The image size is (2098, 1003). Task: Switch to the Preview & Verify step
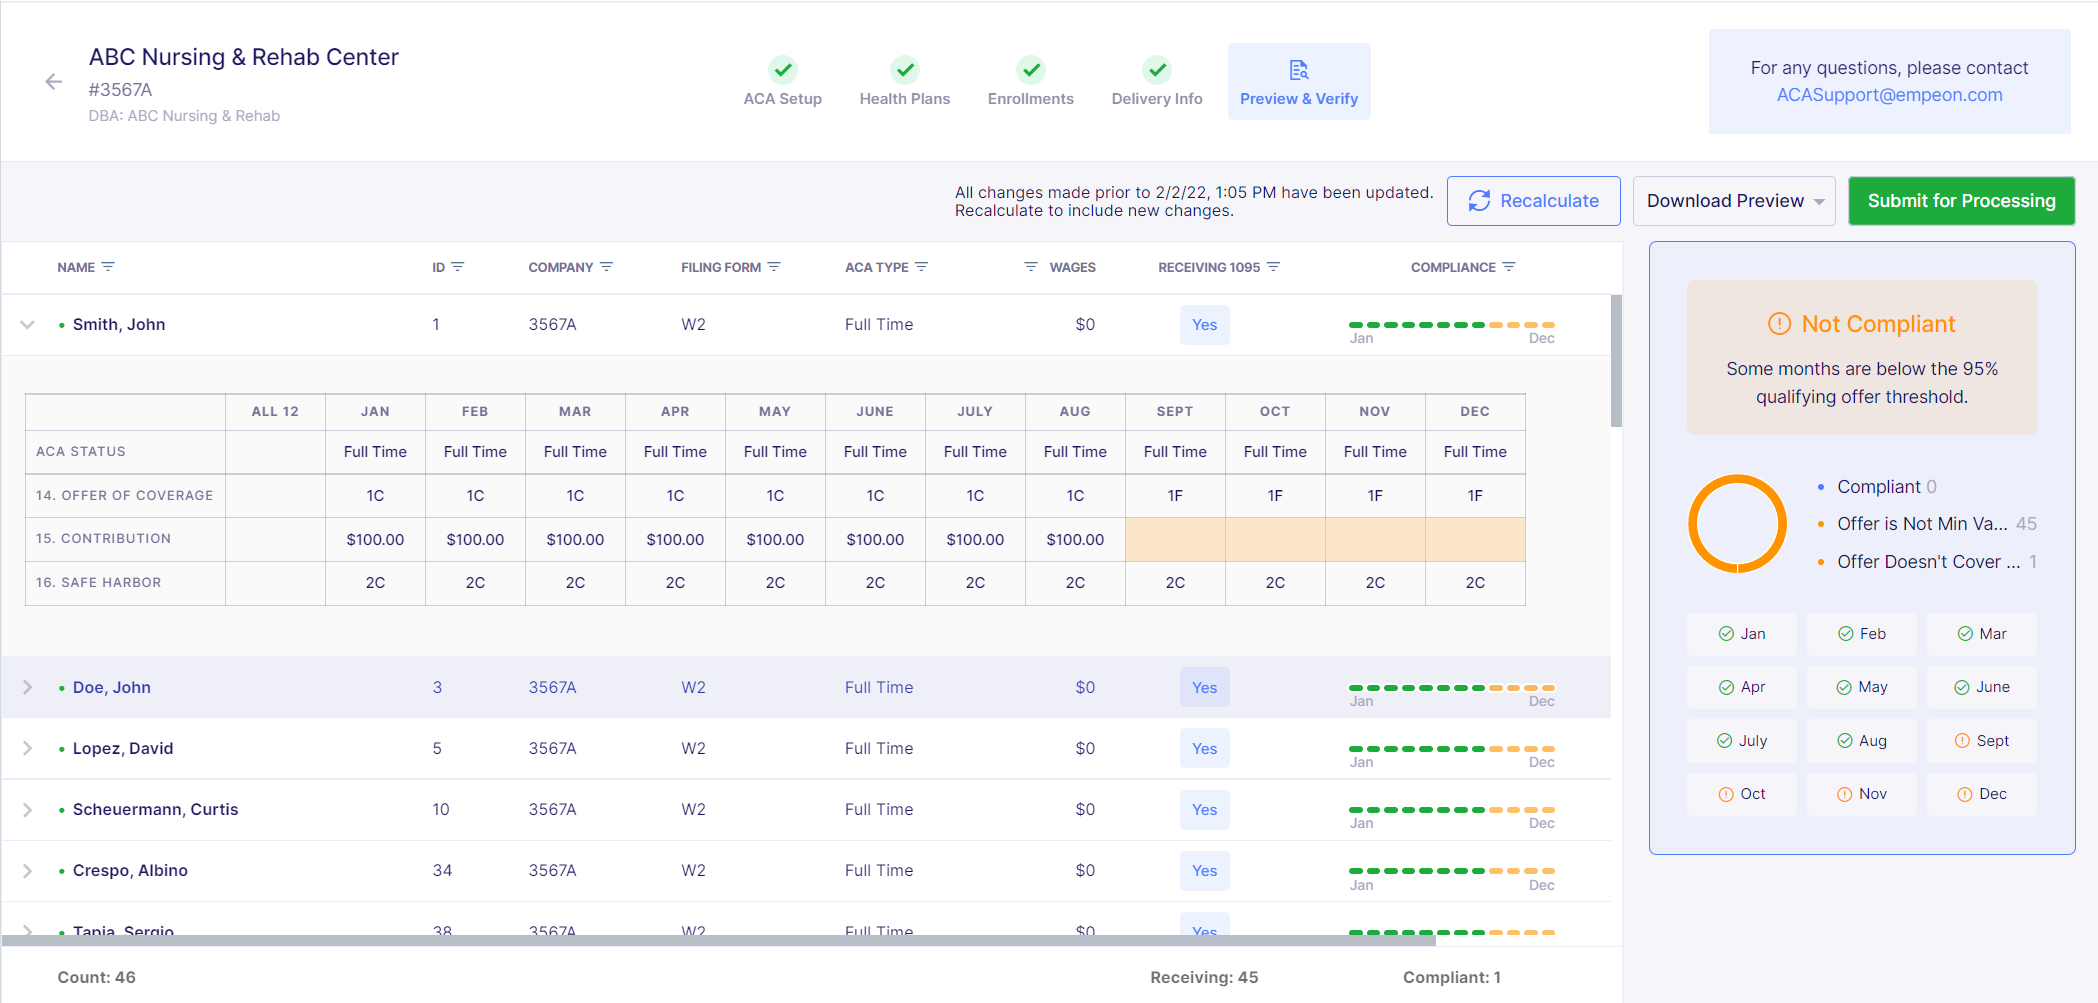pyautogui.click(x=1299, y=82)
